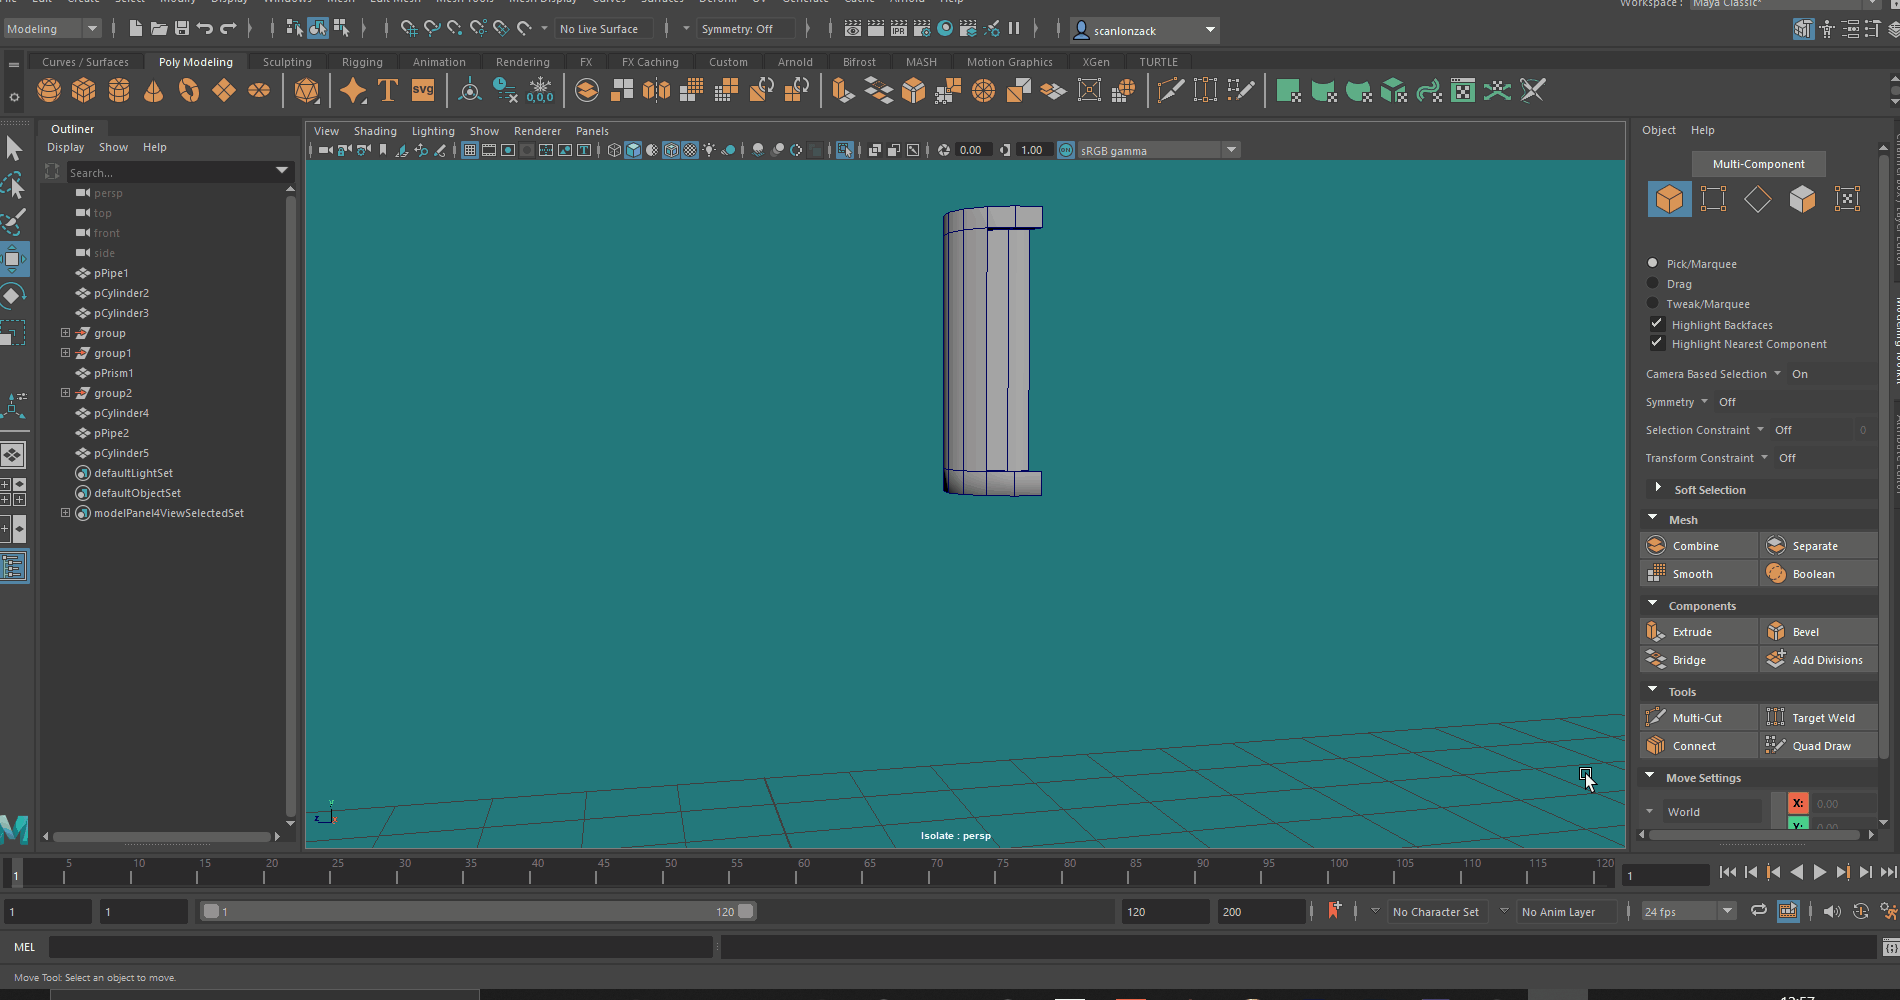1900x1000 pixels.
Task: Click the playback range slider bar
Action: 478,911
